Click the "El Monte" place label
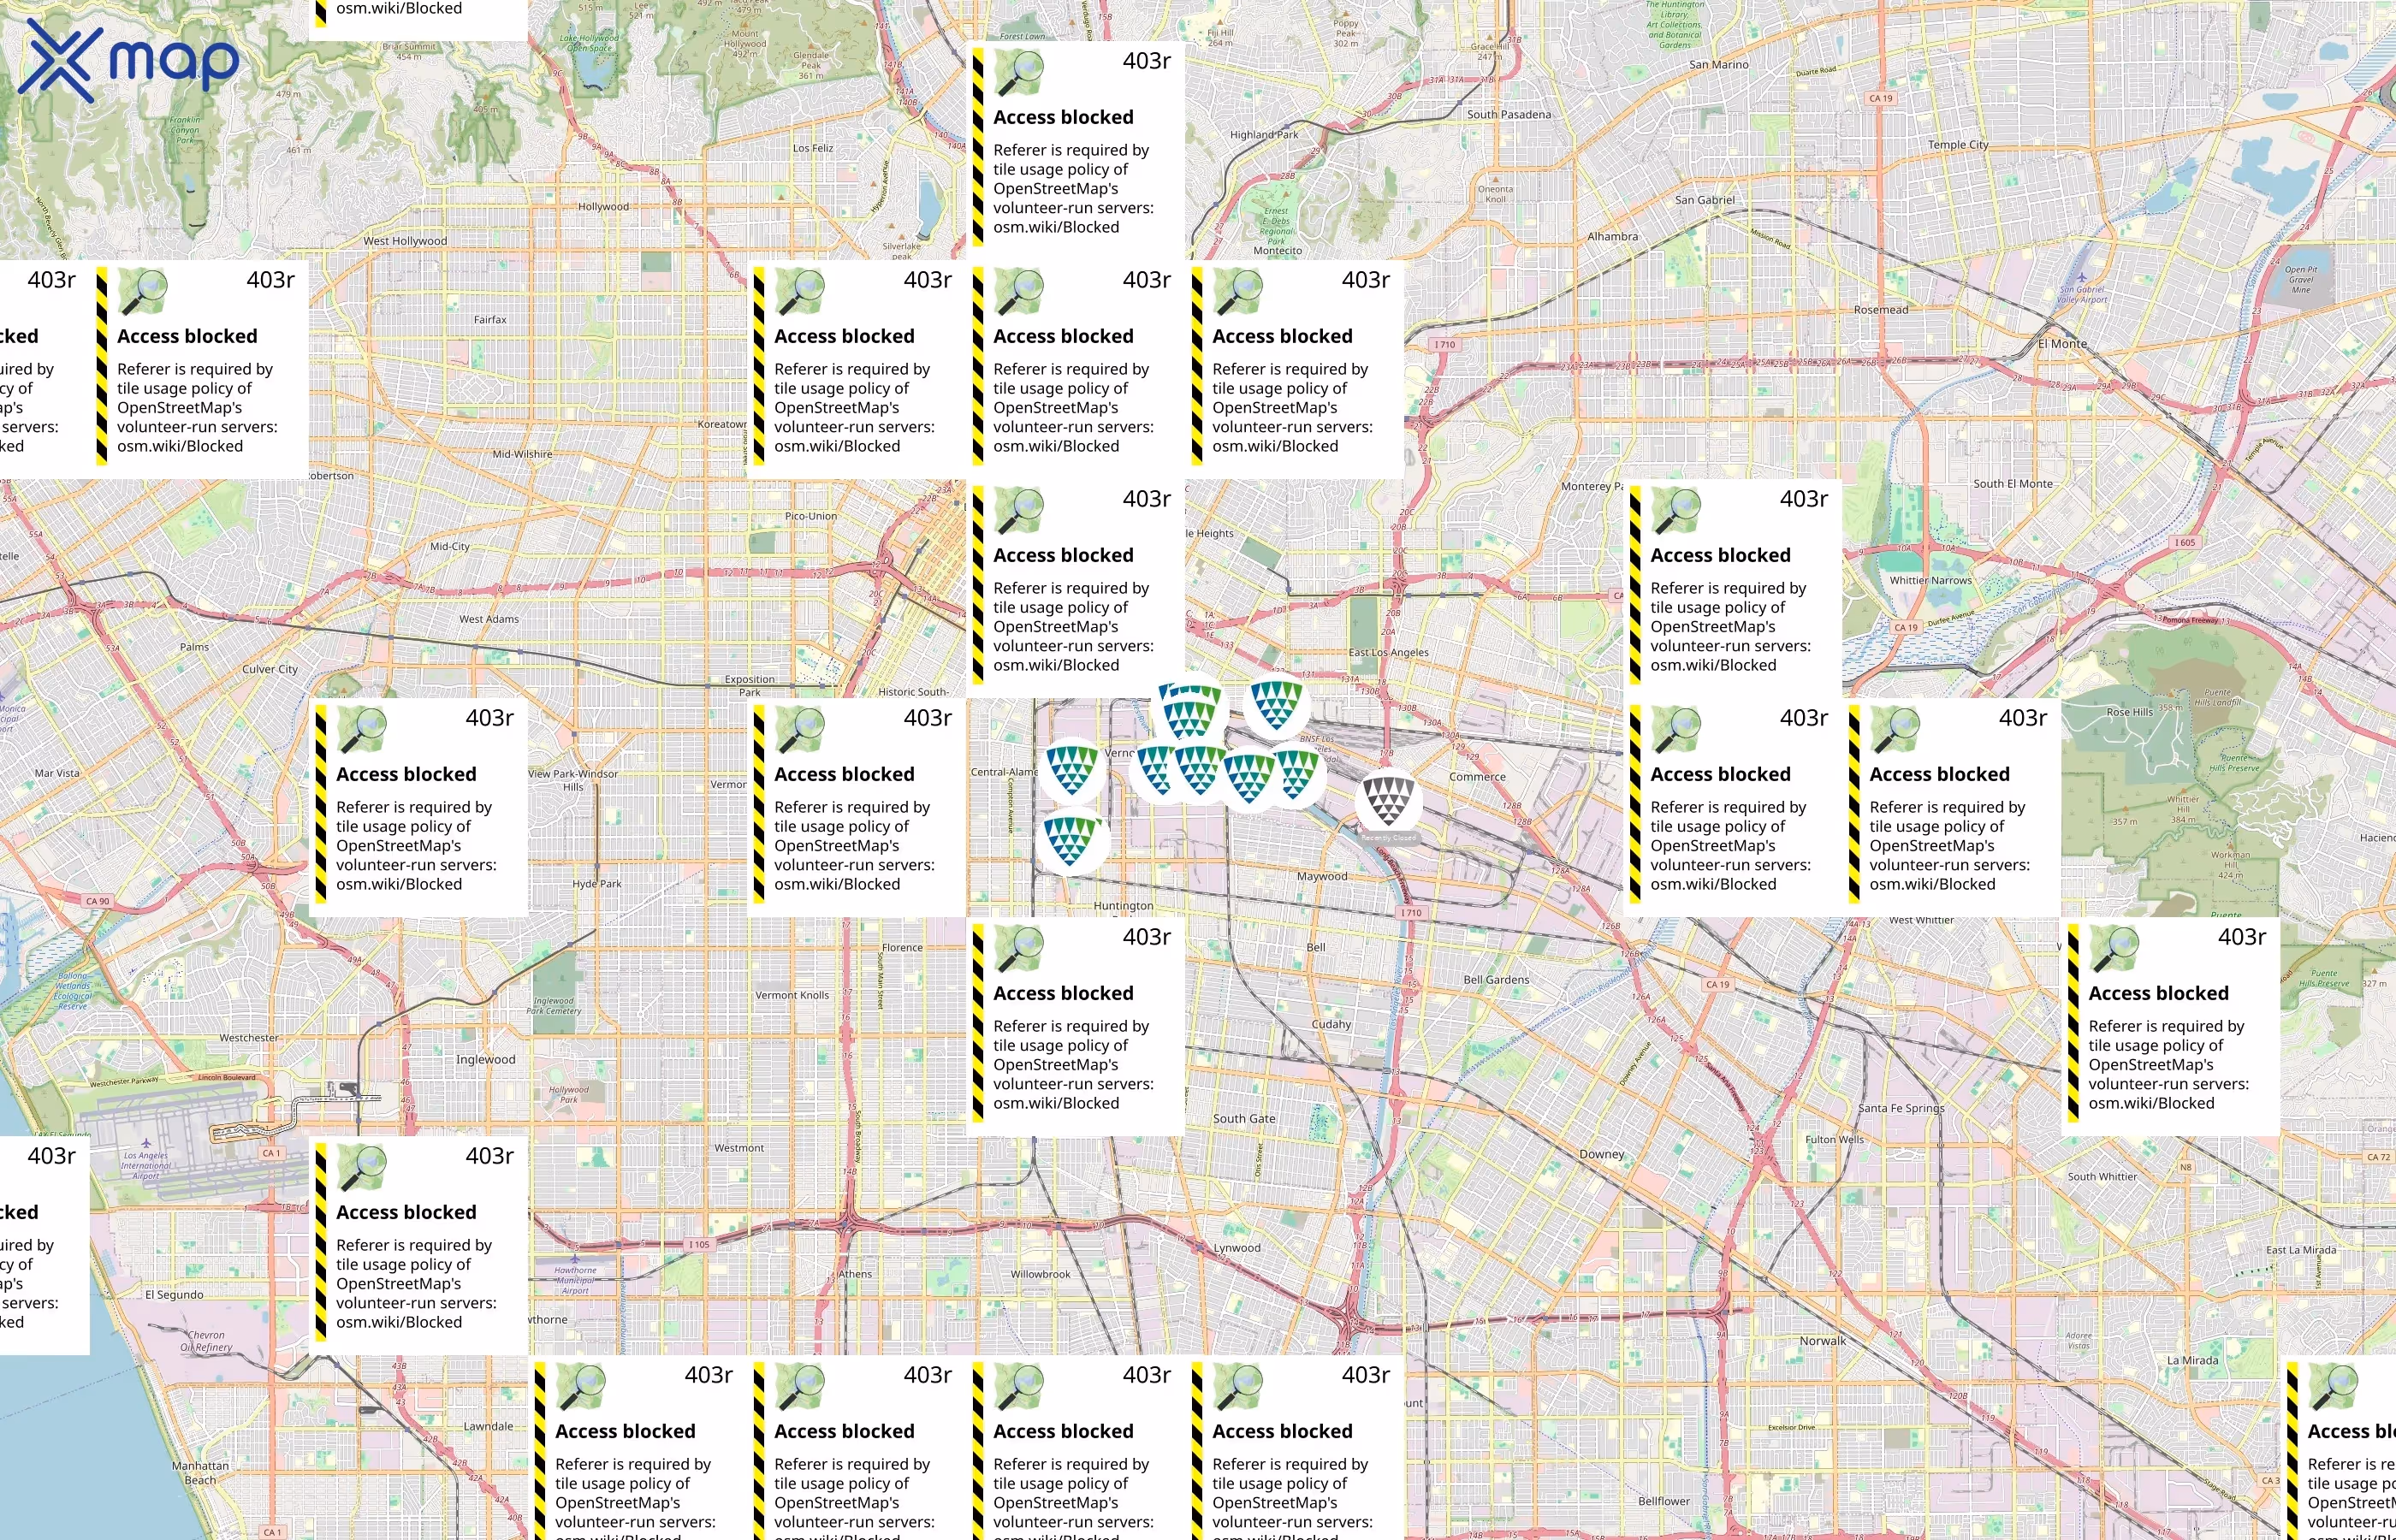The height and width of the screenshot is (1540, 2396). (2062, 344)
